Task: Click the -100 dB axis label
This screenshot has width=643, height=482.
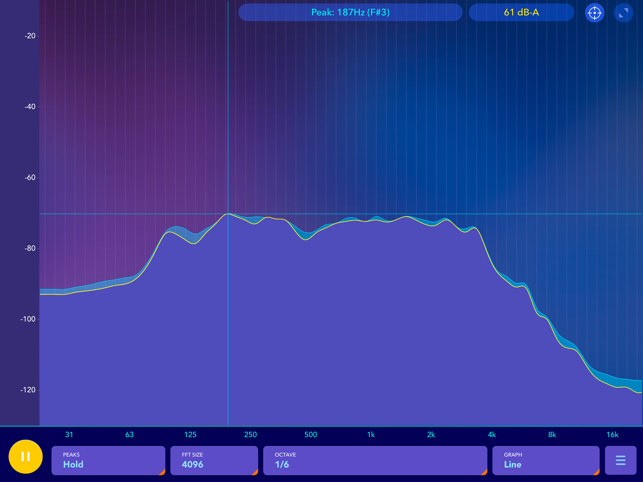Action: click(x=28, y=319)
